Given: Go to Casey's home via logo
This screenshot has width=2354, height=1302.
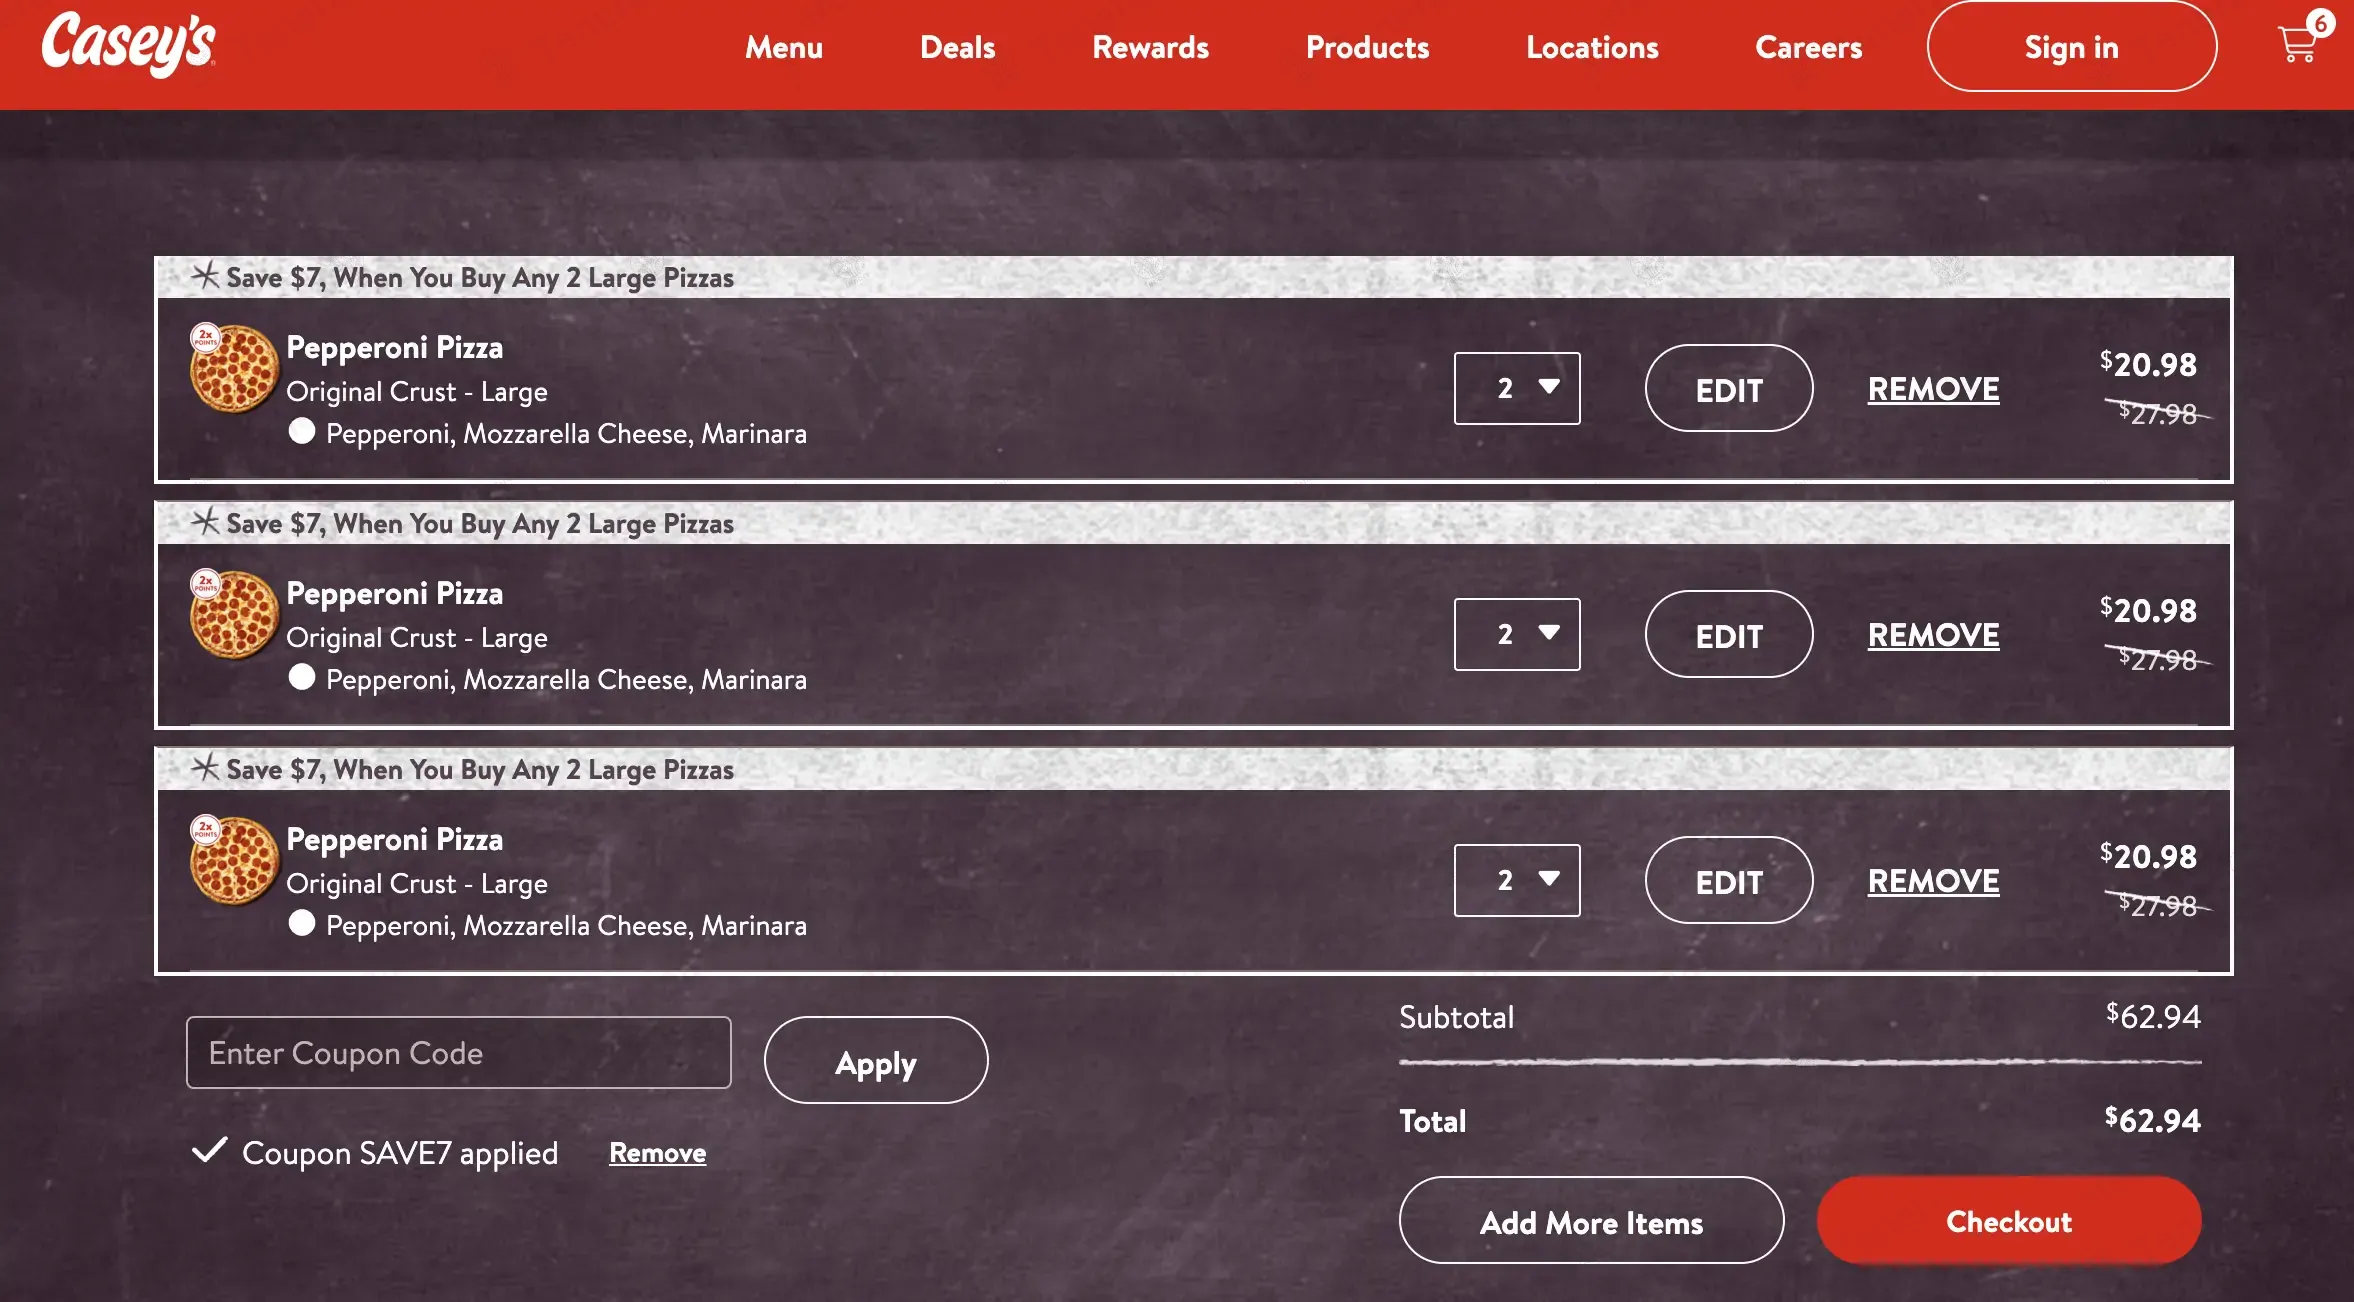Looking at the screenshot, I should (x=129, y=44).
